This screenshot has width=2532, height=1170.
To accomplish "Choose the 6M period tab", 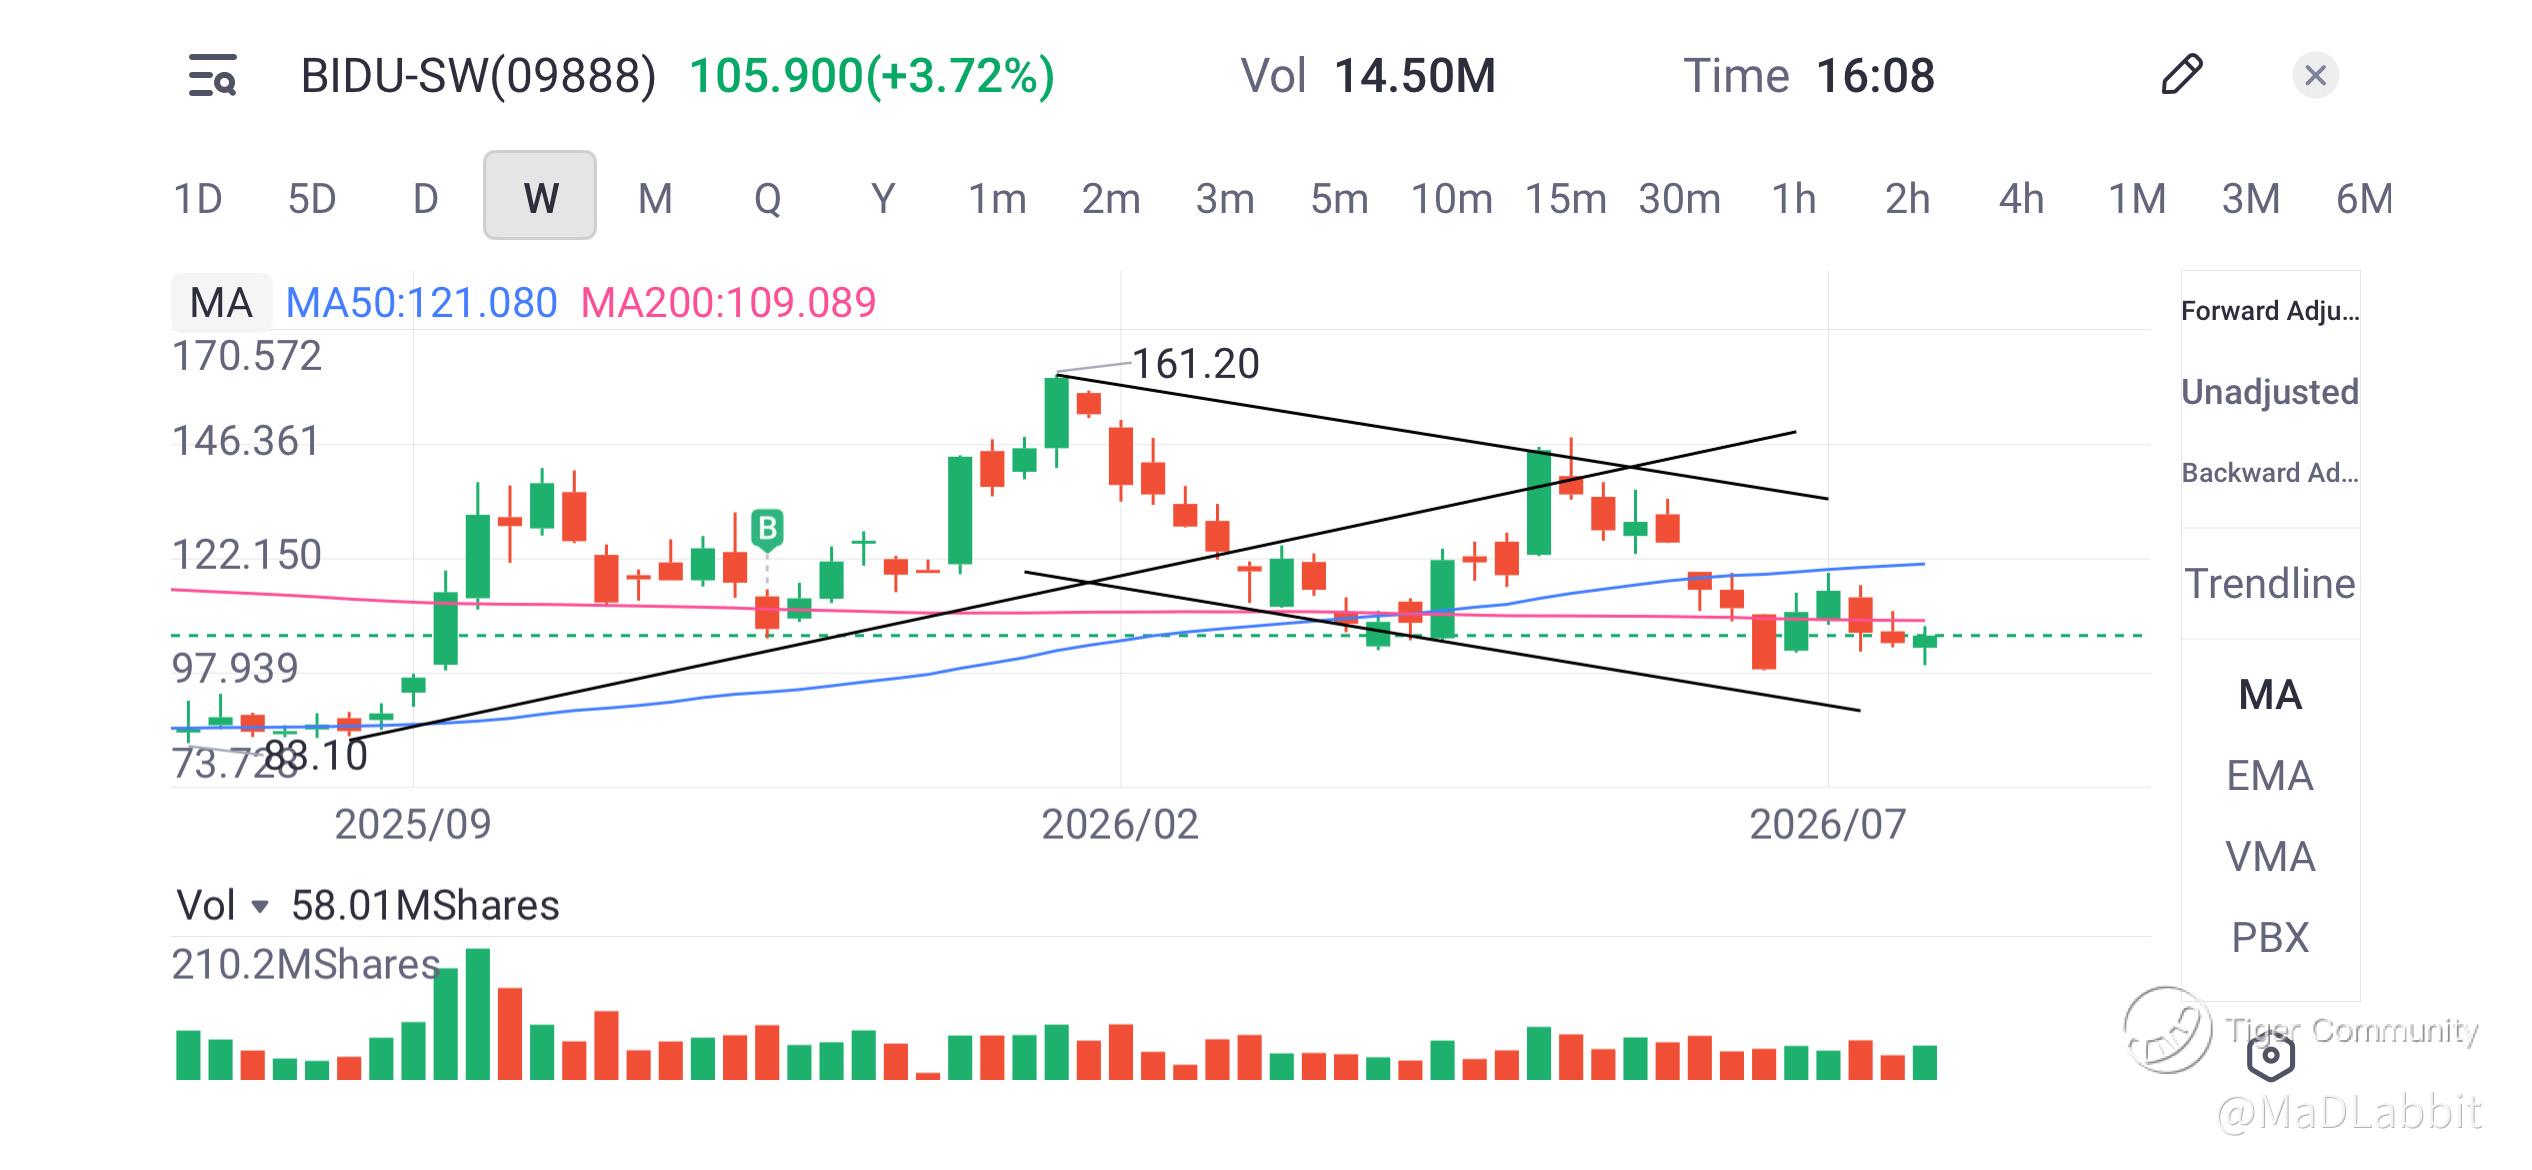I will tap(2364, 198).
